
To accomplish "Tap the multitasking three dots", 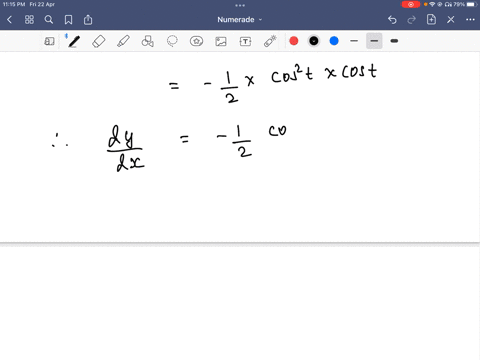I will click(240, 5).
